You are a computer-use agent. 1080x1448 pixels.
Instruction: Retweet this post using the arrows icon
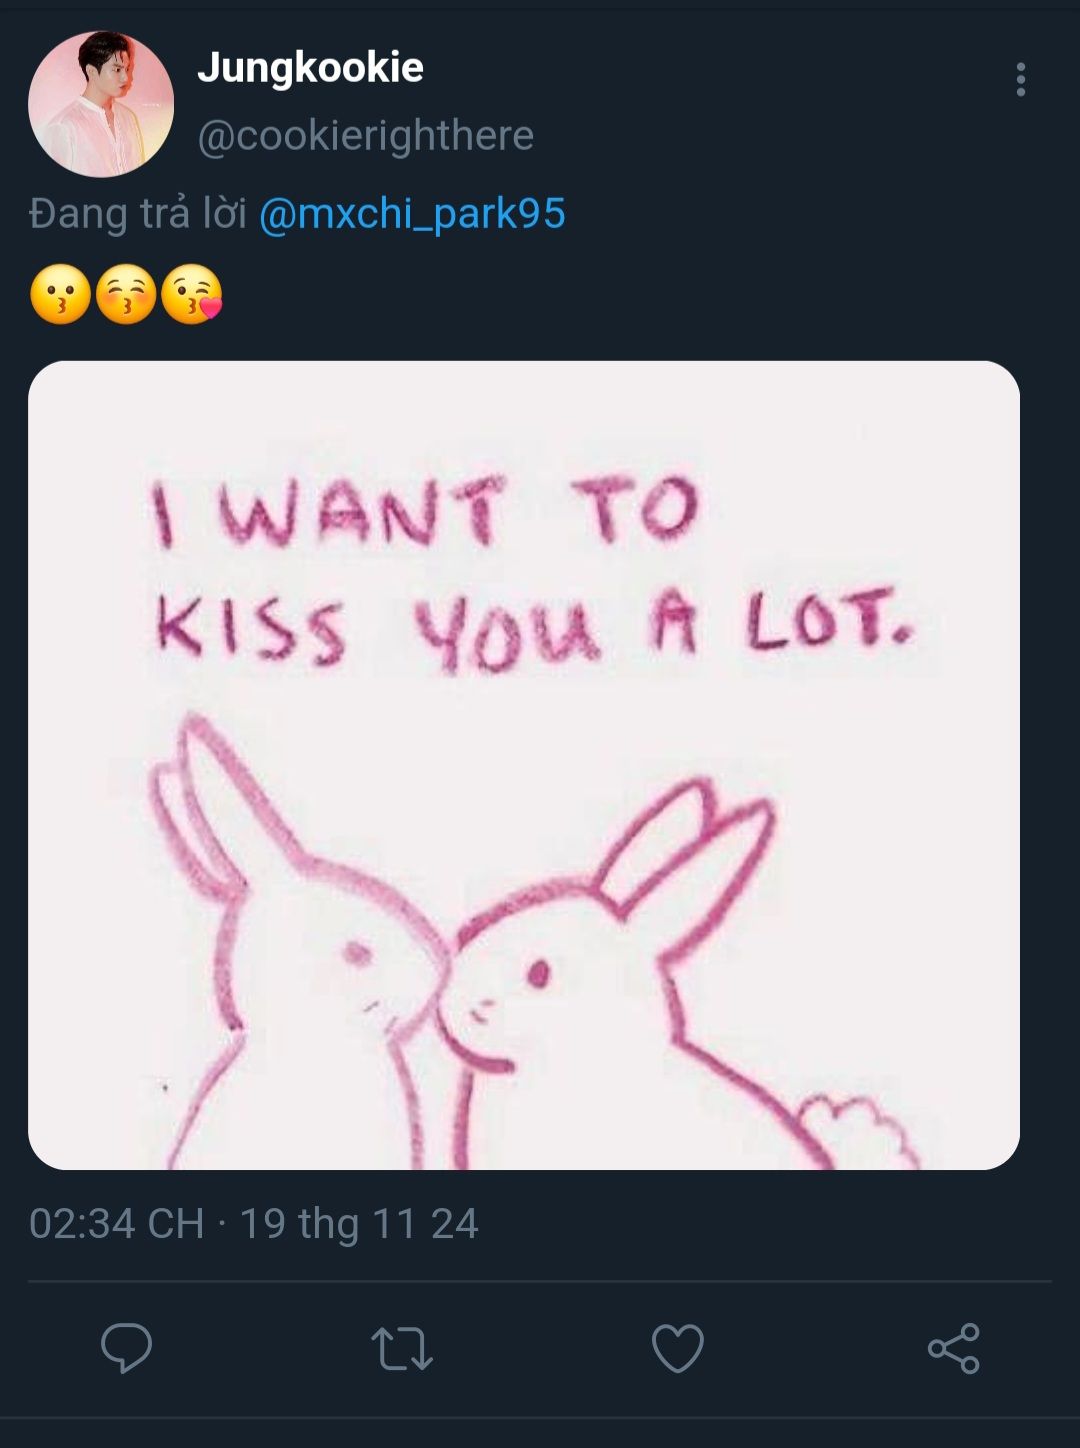[402, 1348]
